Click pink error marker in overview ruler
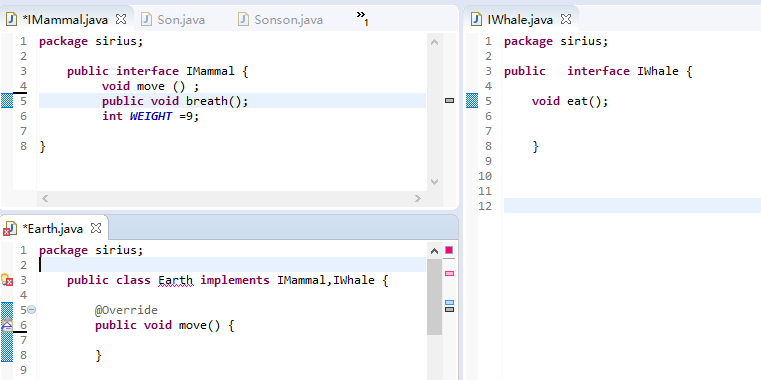The image size is (761, 380). point(449,274)
